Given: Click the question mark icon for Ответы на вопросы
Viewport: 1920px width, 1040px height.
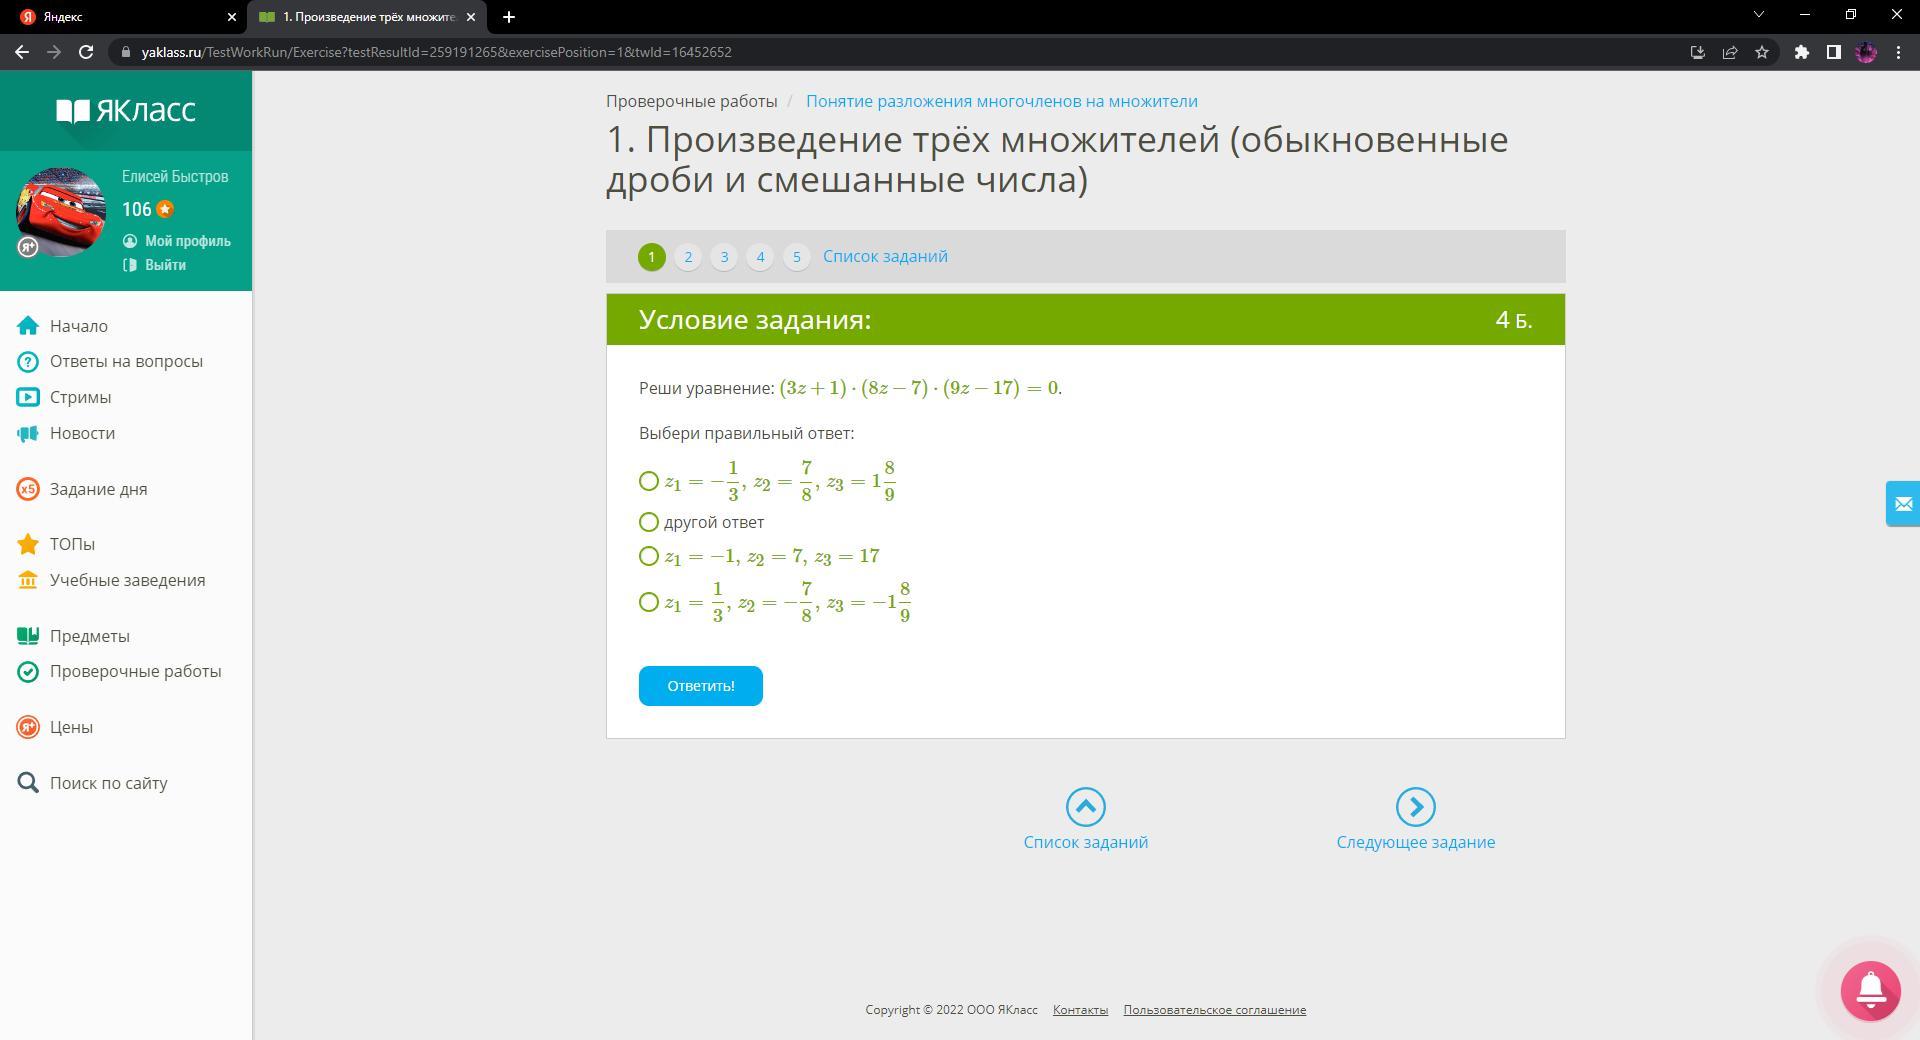Looking at the screenshot, I should point(28,362).
